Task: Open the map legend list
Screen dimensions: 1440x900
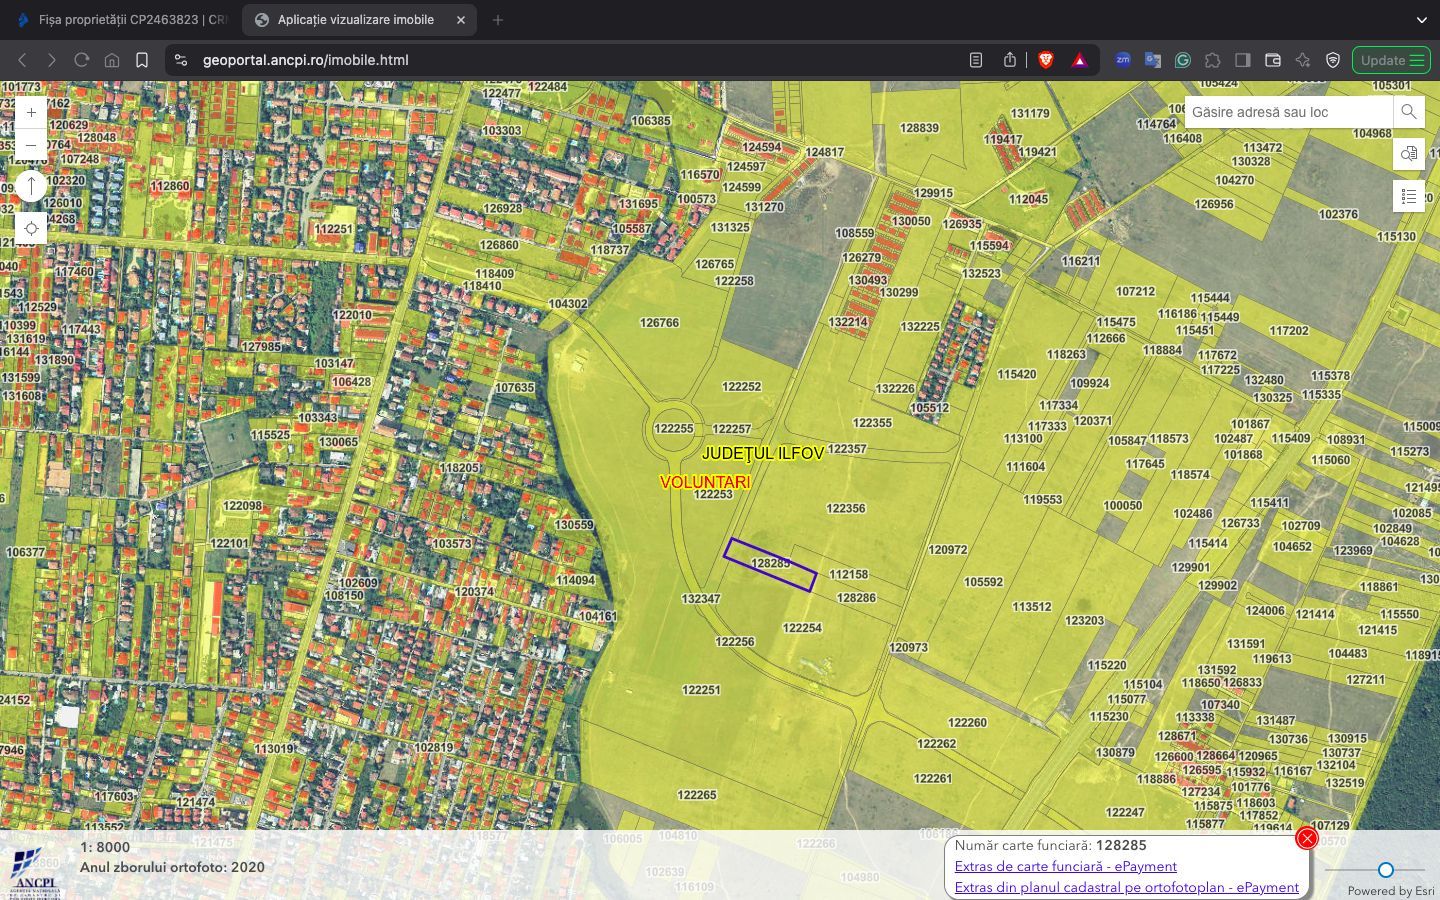Action: click(x=1409, y=196)
